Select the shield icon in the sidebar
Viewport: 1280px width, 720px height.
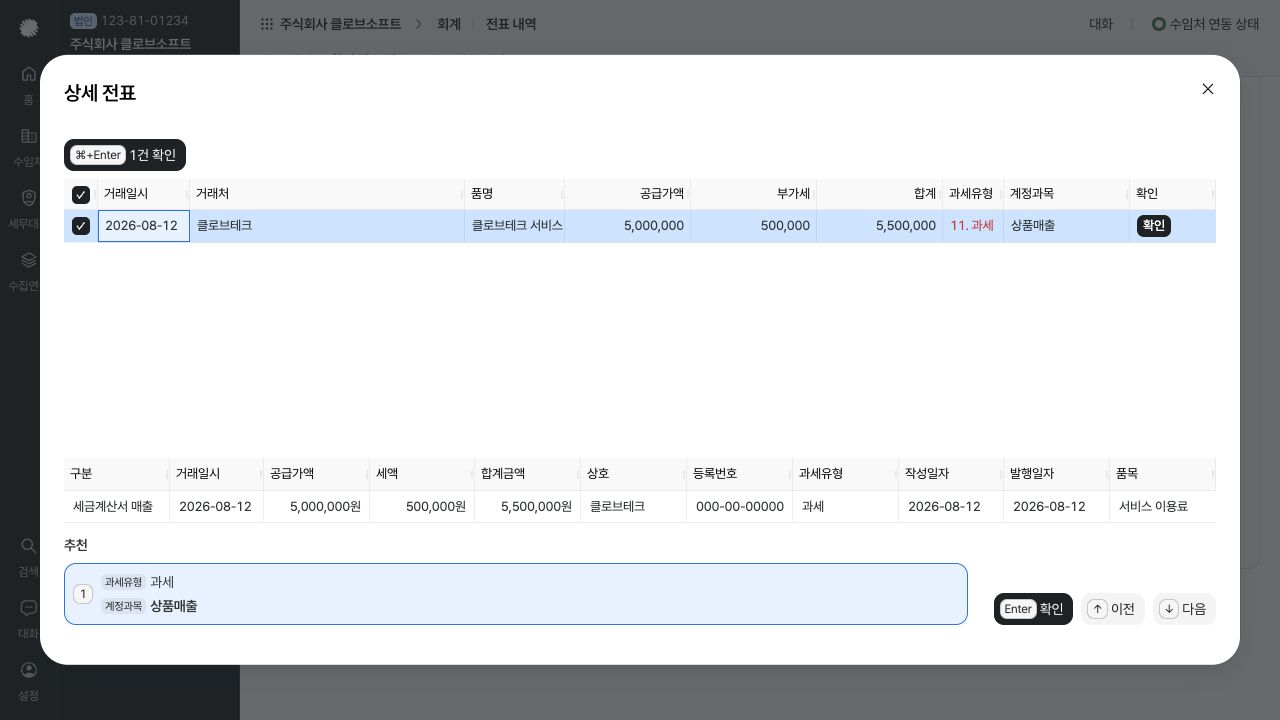(x=29, y=198)
